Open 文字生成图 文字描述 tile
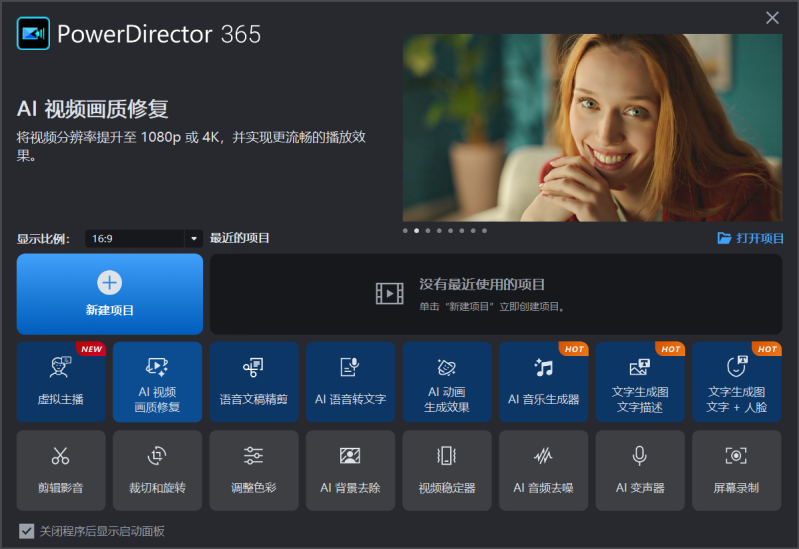799x549 pixels. 640,382
